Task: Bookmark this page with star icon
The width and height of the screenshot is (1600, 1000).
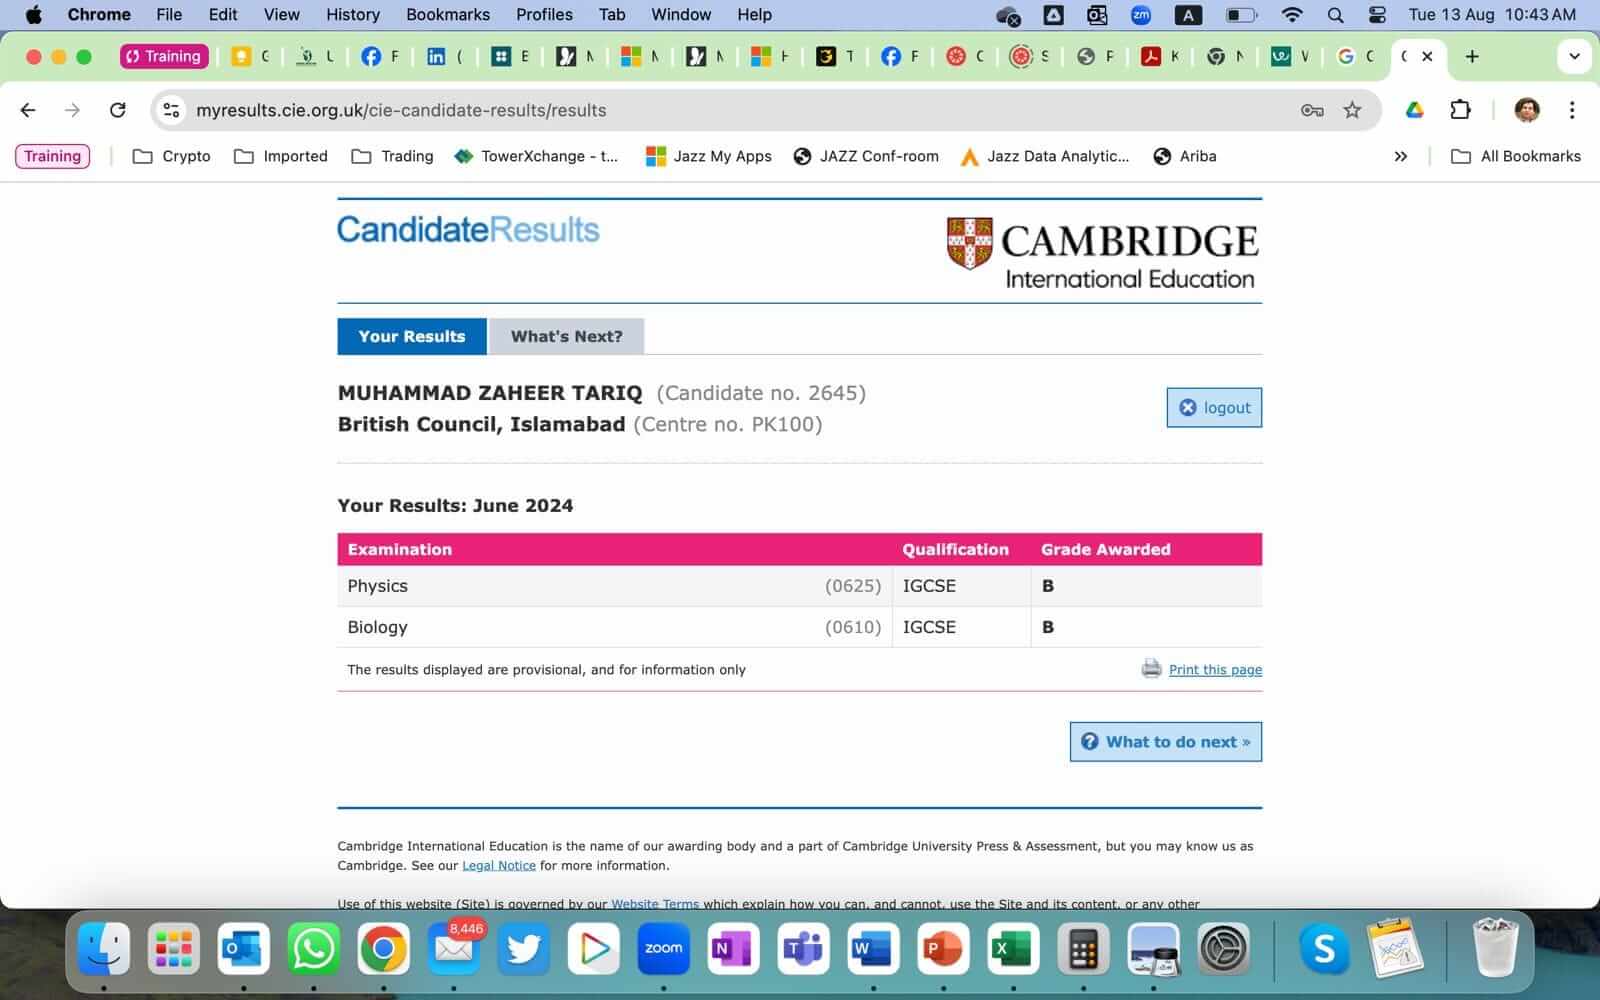Action: point(1352,110)
